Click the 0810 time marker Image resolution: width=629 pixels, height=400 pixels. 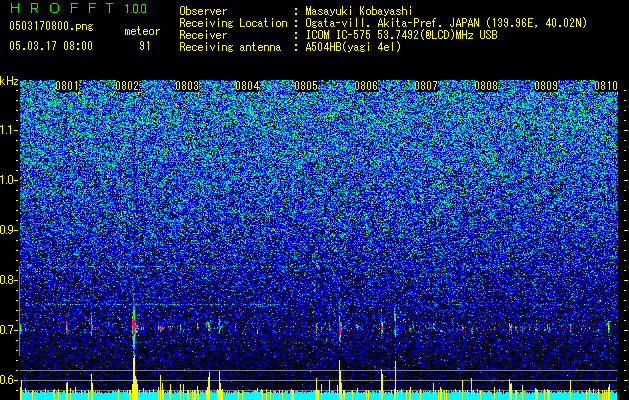[x=606, y=86]
